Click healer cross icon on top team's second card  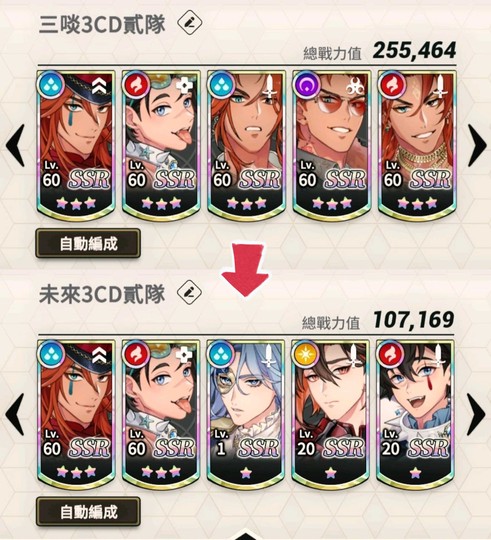(185, 86)
